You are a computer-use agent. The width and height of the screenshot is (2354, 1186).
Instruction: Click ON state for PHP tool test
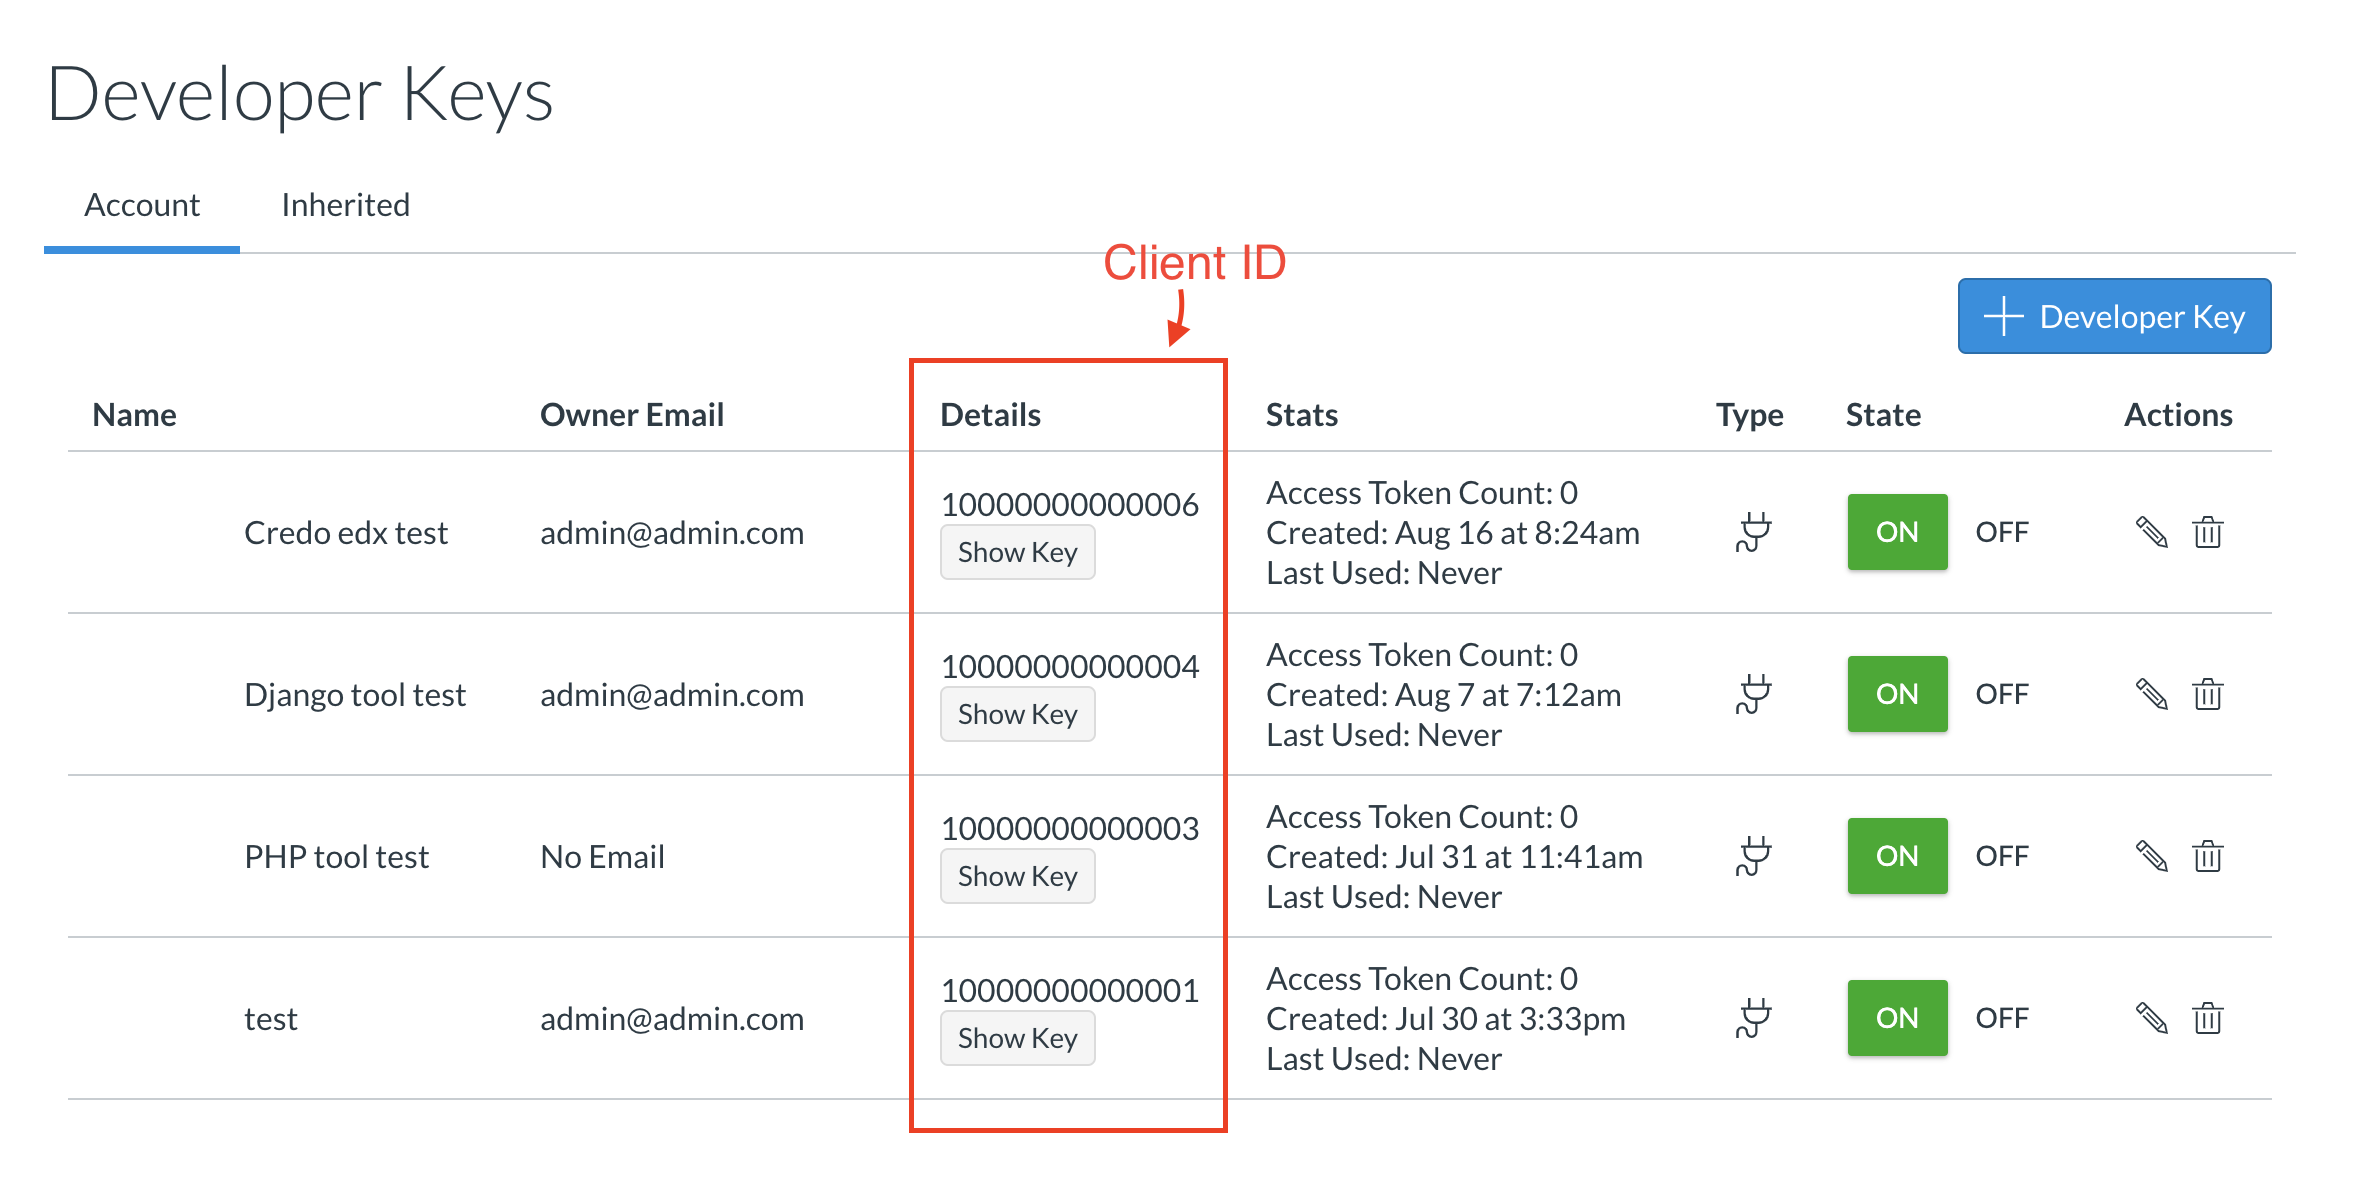tap(1896, 856)
